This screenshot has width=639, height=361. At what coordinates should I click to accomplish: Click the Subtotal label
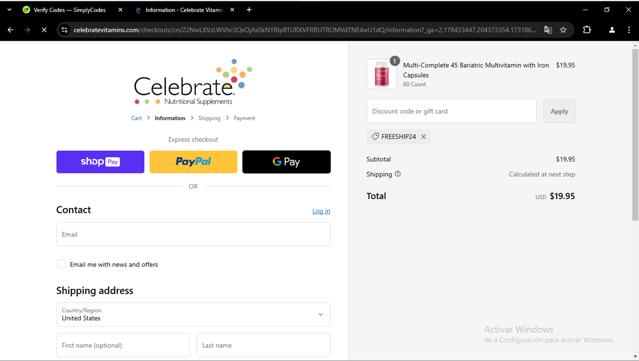point(379,159)
